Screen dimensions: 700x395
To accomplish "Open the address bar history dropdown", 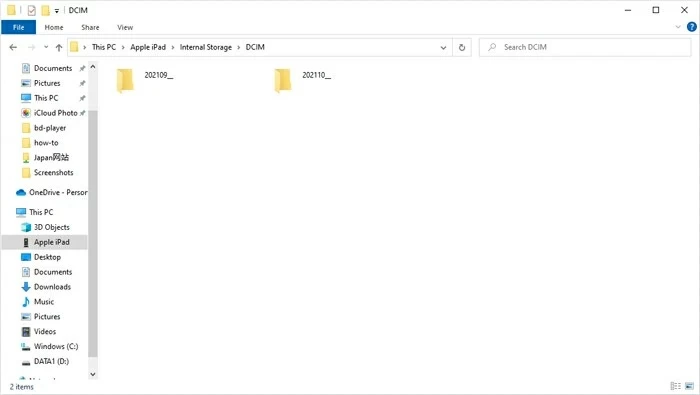I will [x=443, y=47].
